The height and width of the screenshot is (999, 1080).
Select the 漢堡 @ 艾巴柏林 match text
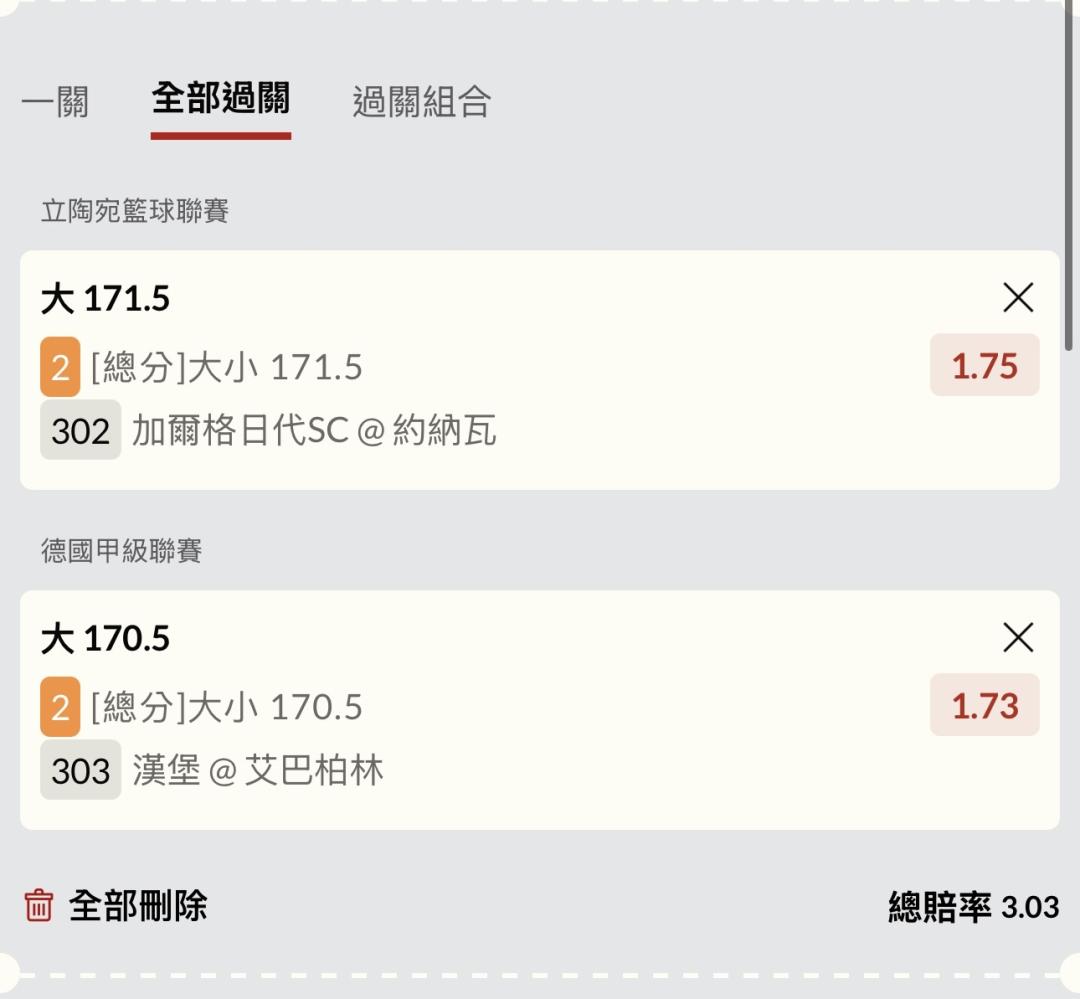[x=258, y=771]
